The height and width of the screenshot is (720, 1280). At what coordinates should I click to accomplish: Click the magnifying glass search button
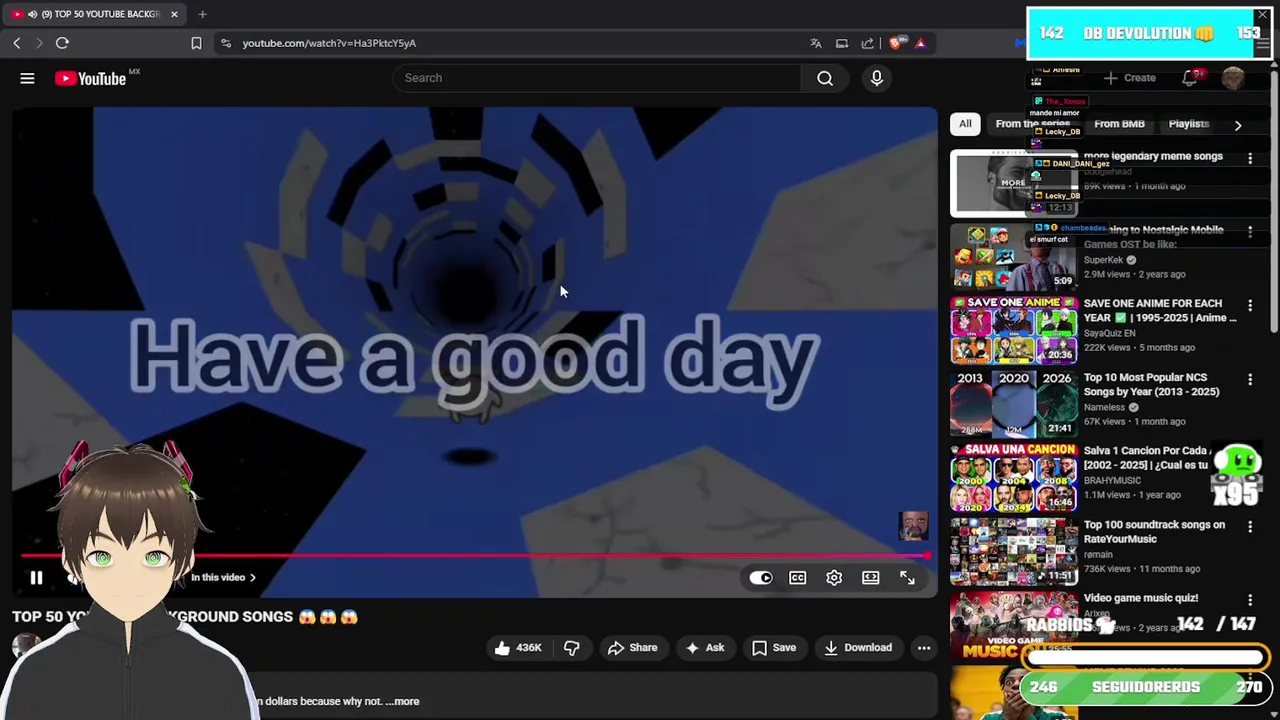(x=825, y=78)
